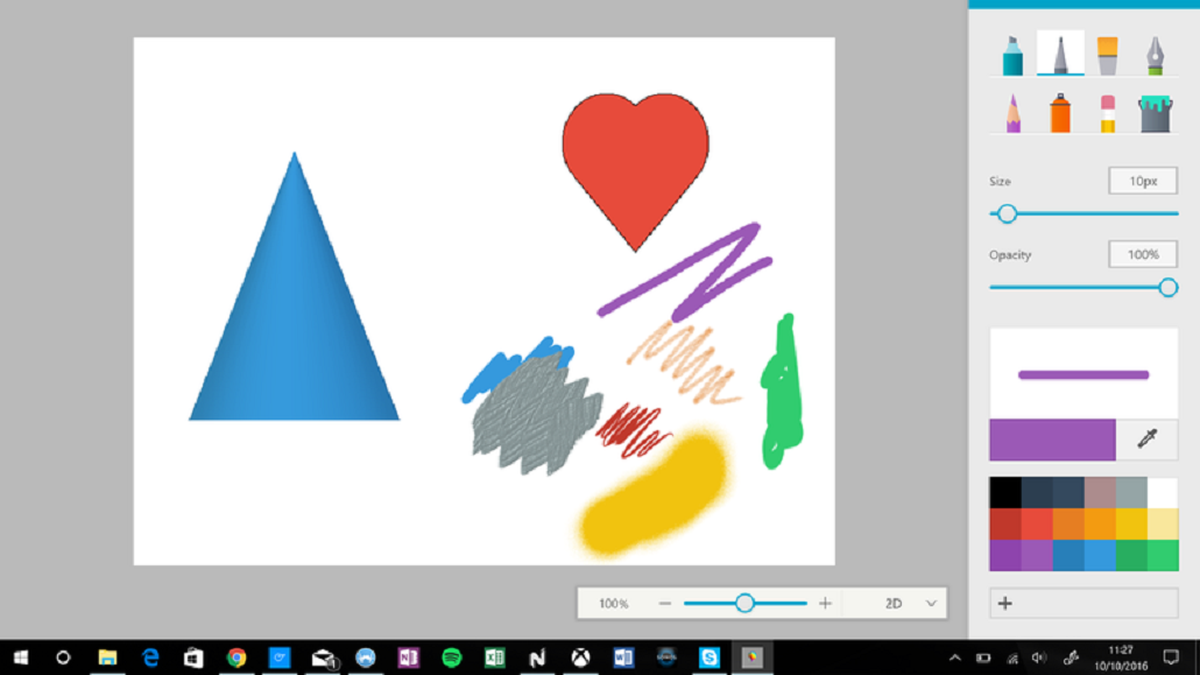Image resolution: width=1200 pixels, height=675 pixels.
Task: Select the Oil brush tool
Action: pos(1106,55)
